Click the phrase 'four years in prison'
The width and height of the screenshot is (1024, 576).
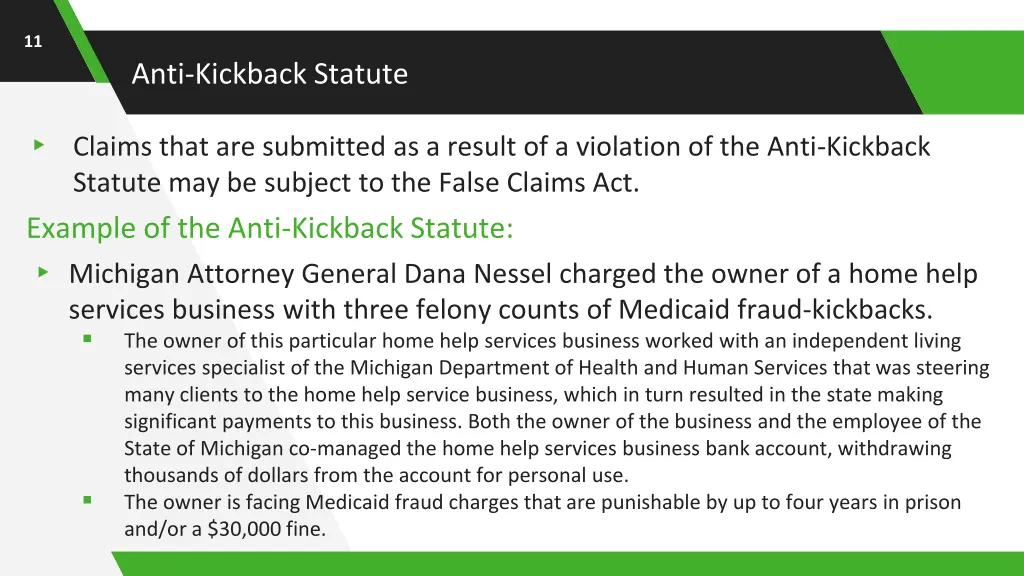tap(873, 502)
